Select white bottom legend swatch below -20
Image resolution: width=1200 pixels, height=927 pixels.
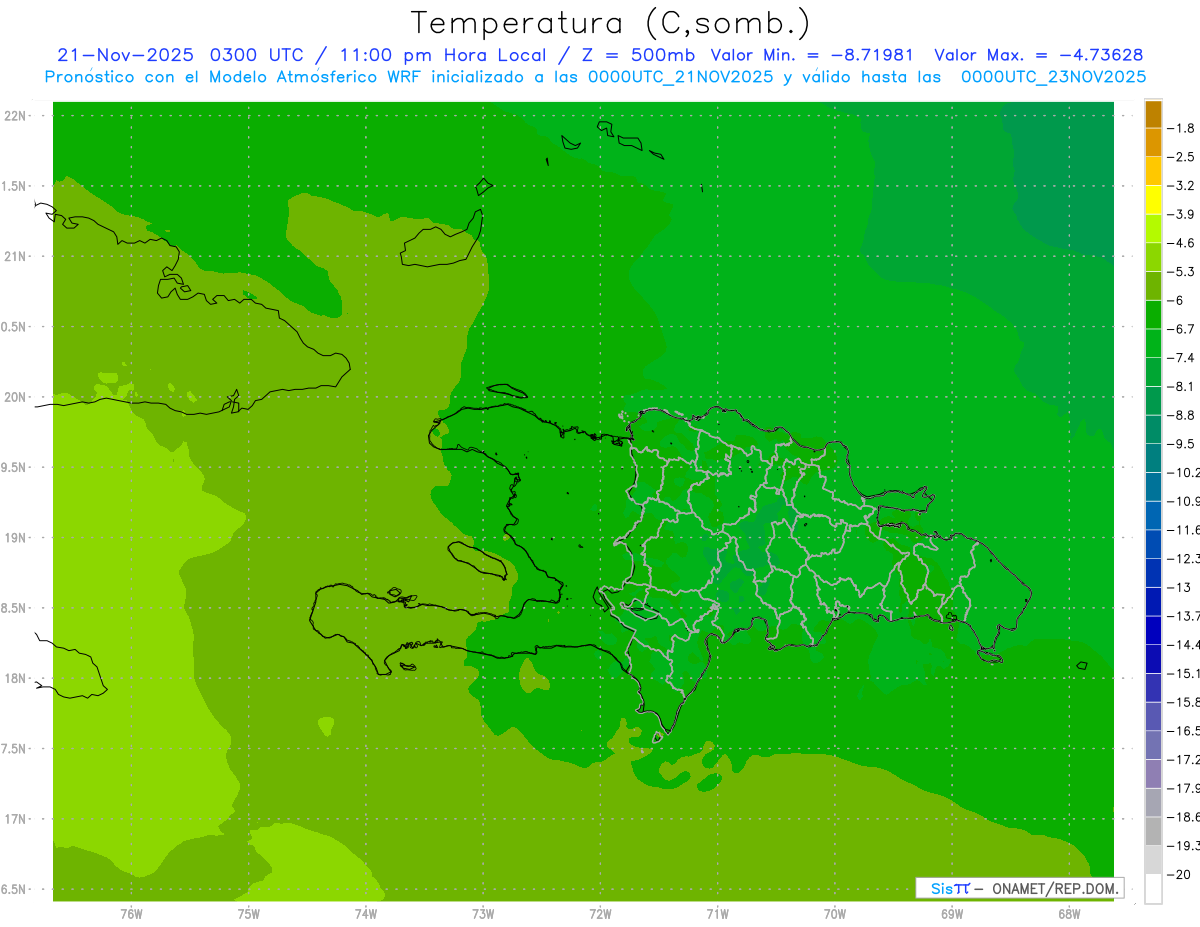coord(1153,889)
